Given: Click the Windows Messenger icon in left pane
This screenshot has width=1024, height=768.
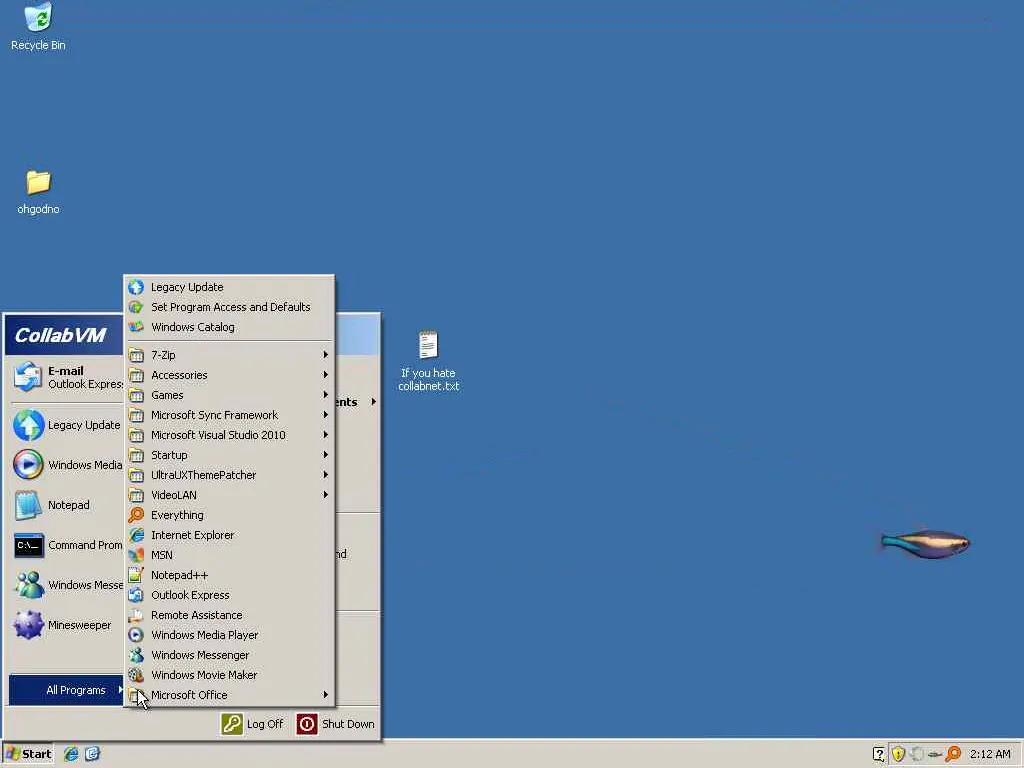Looking at the screenshot, I should [28, 585].
